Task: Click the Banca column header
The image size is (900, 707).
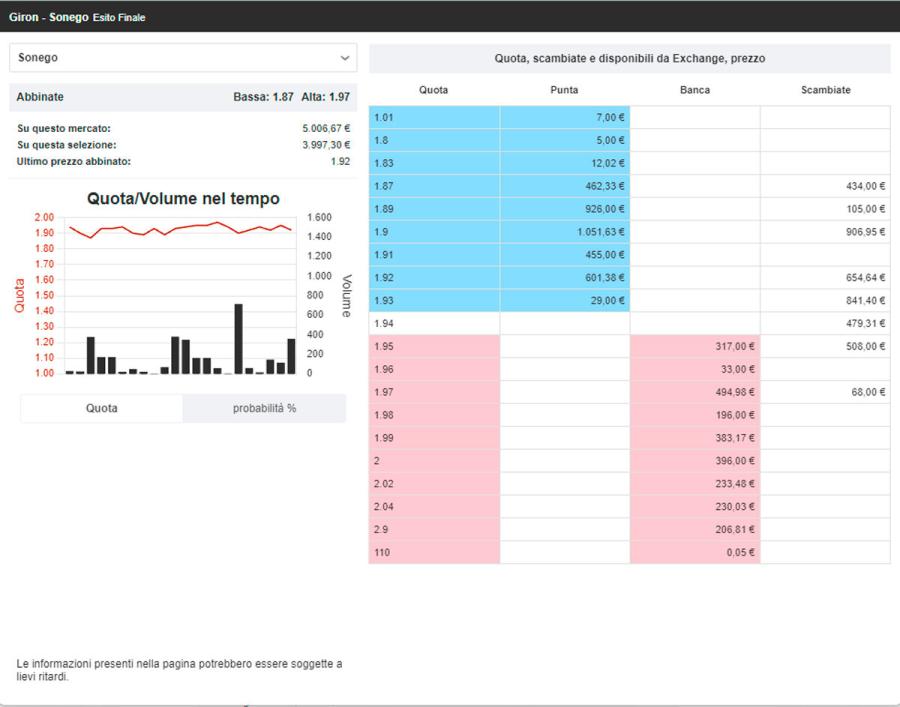Action: (x=694, y=90)
